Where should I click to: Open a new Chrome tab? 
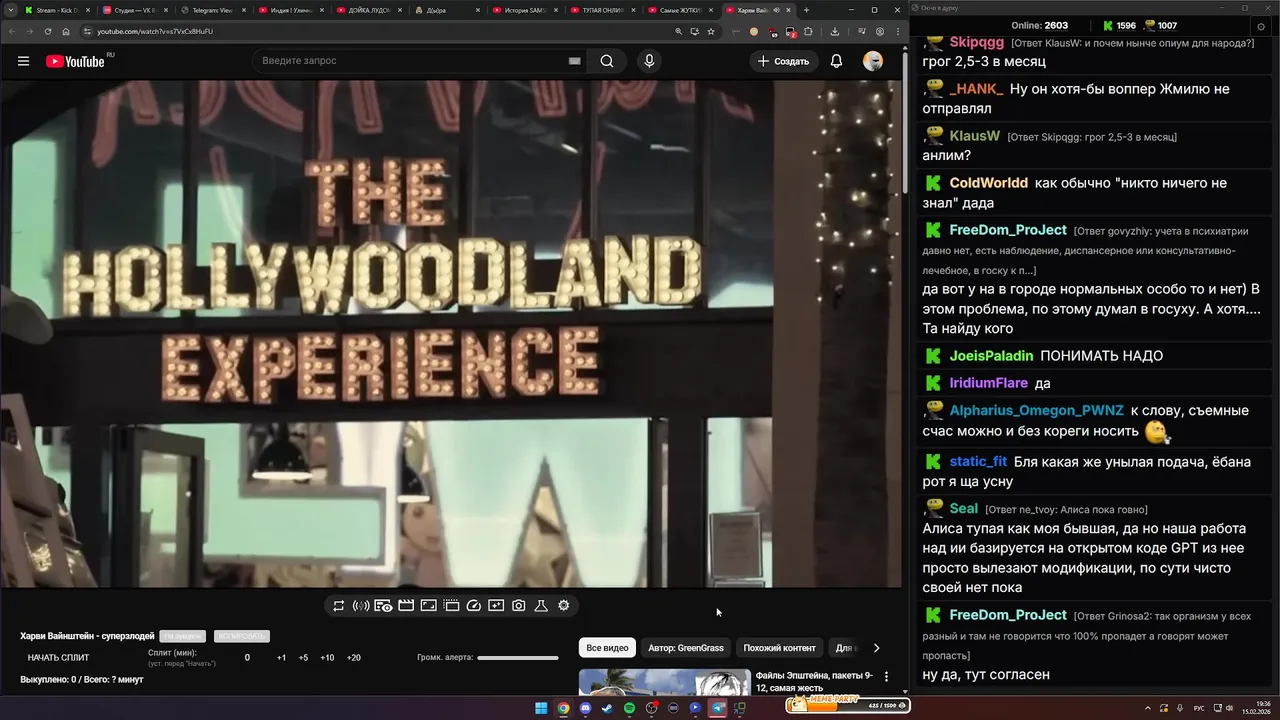[807, 10]
